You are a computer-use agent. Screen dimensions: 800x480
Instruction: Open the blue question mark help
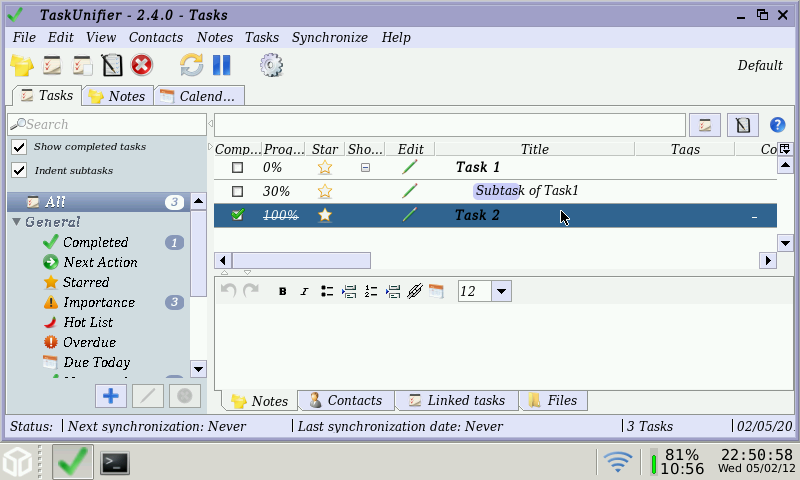click(777, 124)
